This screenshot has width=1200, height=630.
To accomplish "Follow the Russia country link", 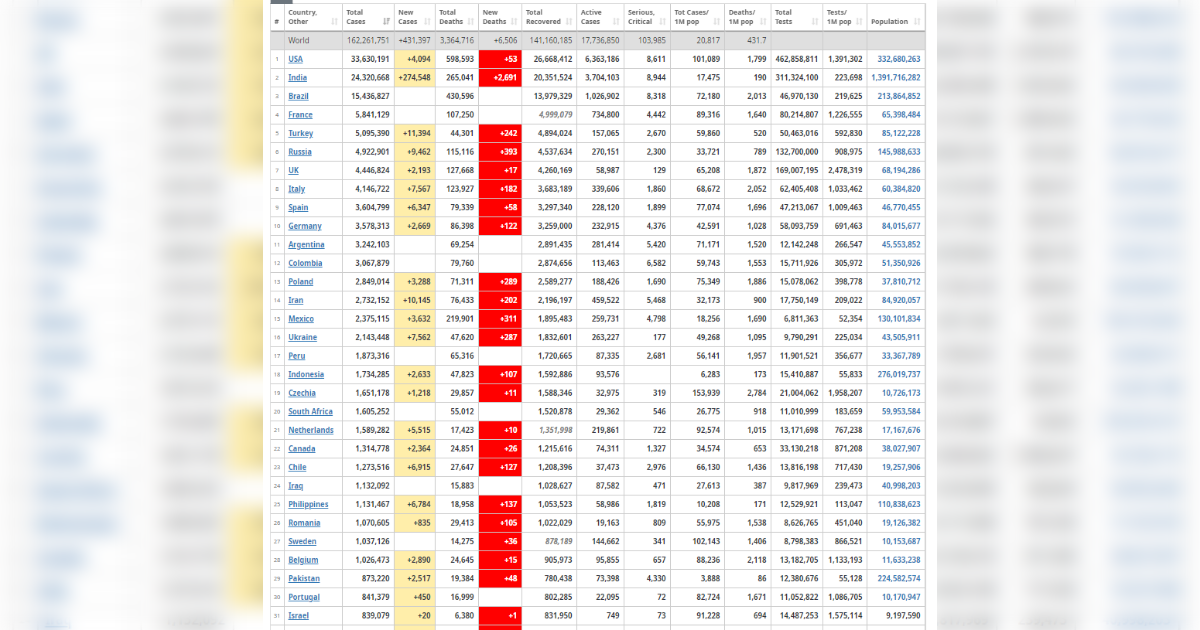I will pyautogui.click(x=299, y=152).
